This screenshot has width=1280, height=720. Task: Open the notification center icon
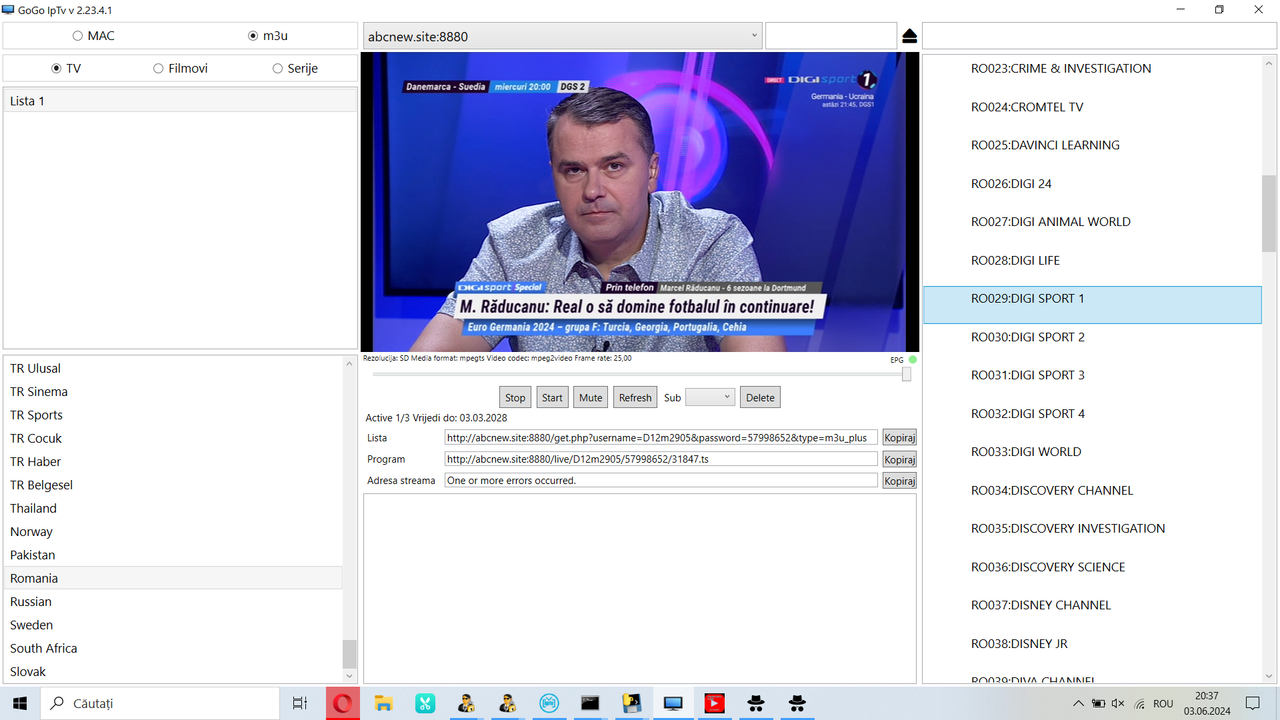point(1253,703)
